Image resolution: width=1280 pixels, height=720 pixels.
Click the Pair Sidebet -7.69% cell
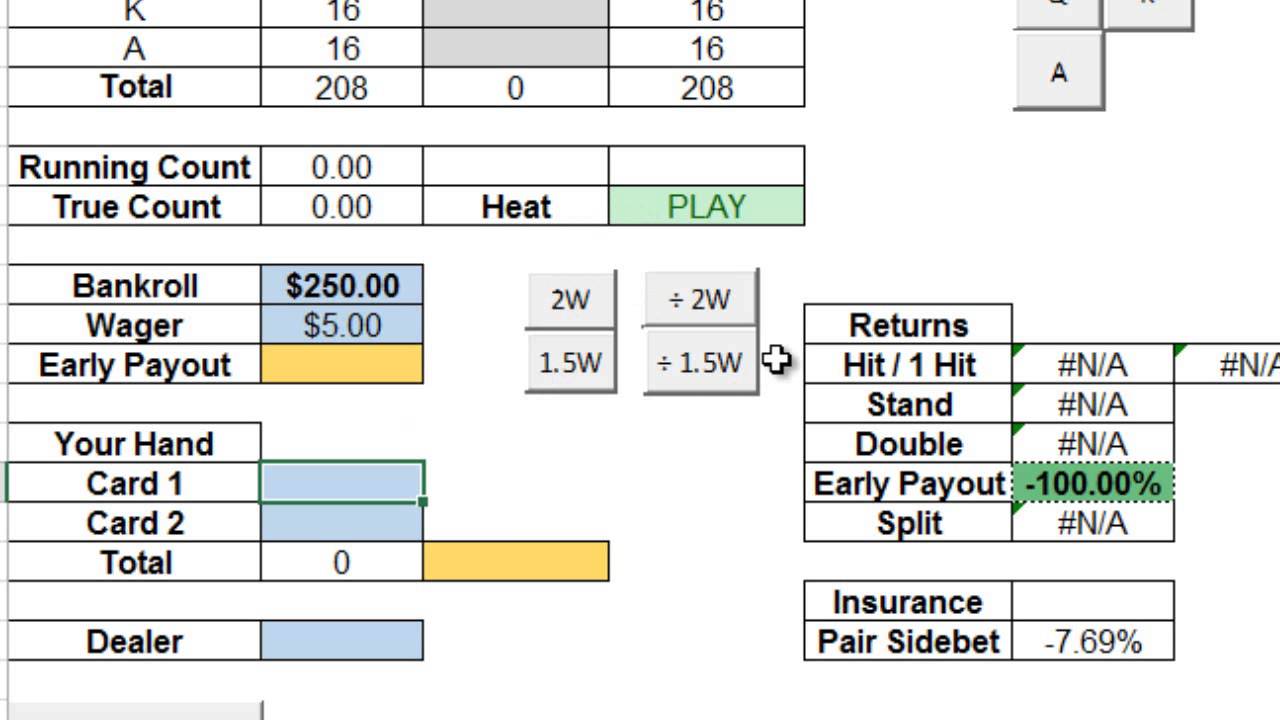coord(1093,641)
